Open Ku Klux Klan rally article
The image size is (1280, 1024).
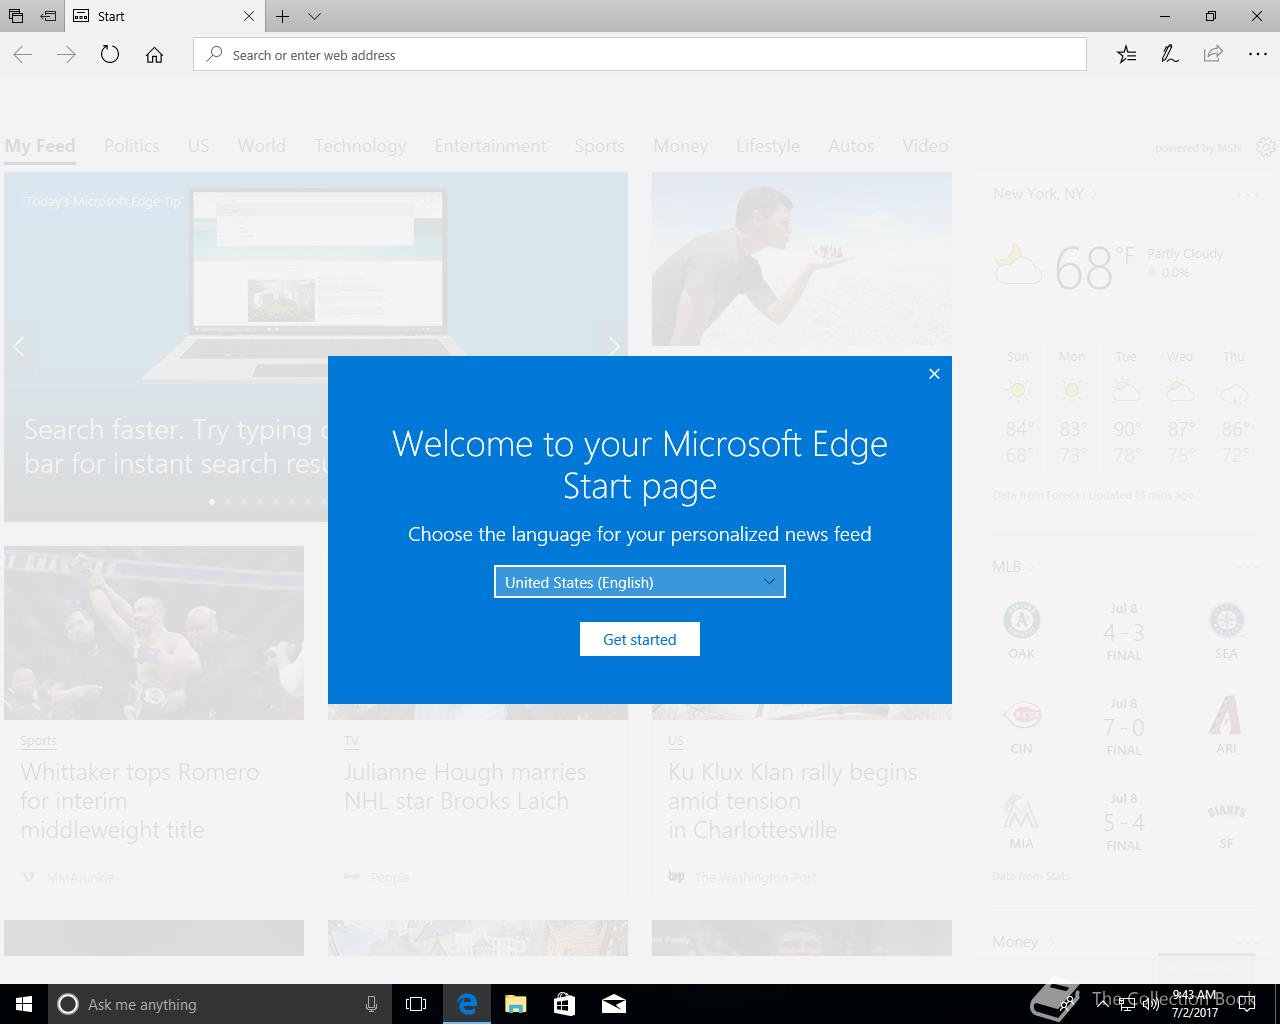pyautogui.click(x=792, y=801)
